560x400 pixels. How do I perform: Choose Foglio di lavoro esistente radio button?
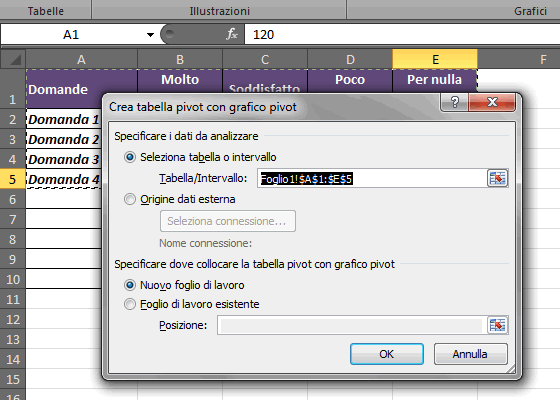(130, 304)
